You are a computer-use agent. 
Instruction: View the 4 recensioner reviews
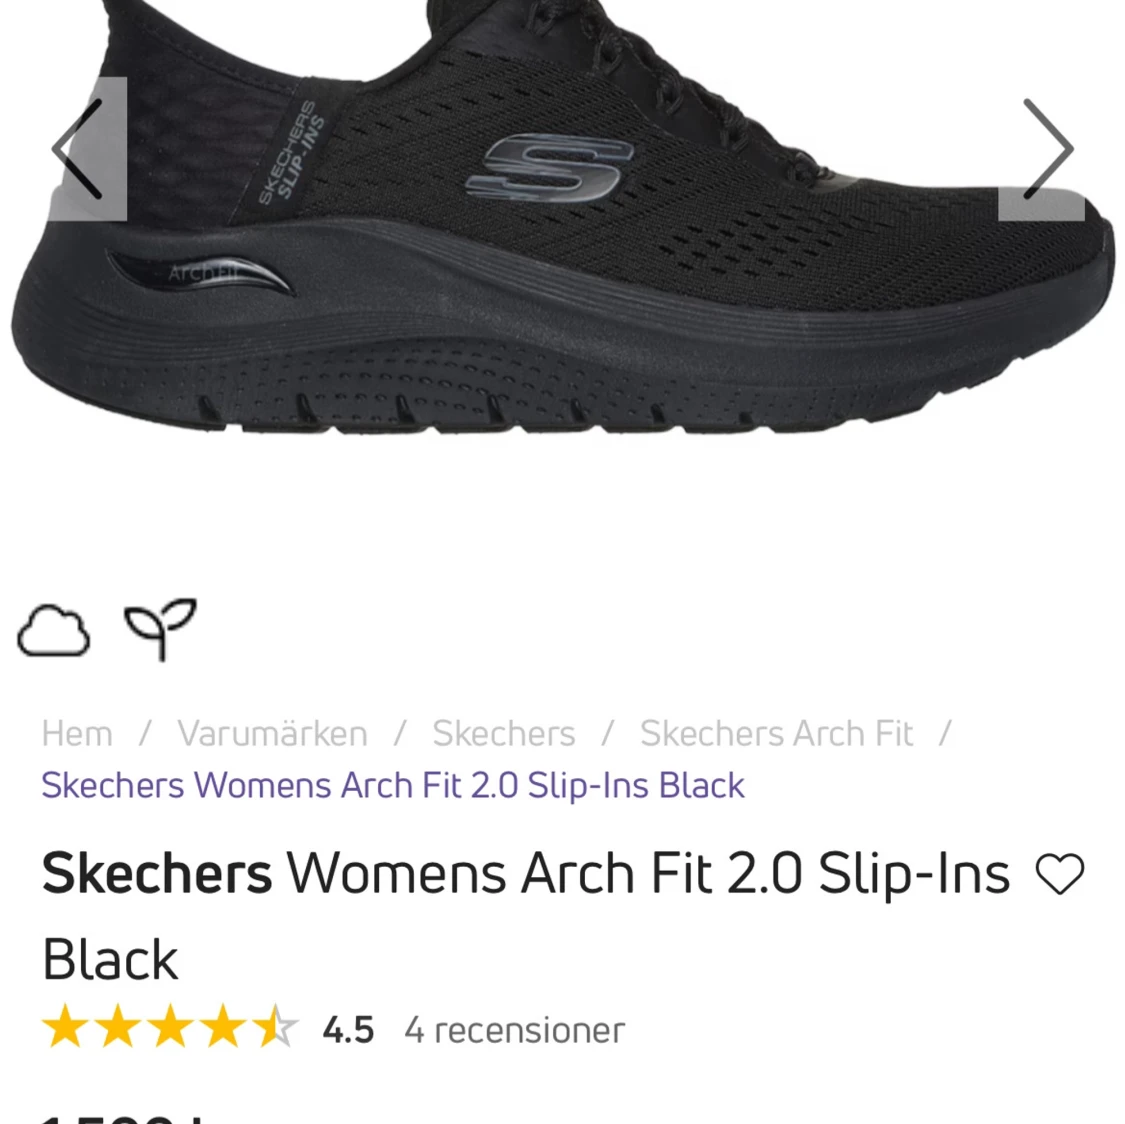[514, 1031]
